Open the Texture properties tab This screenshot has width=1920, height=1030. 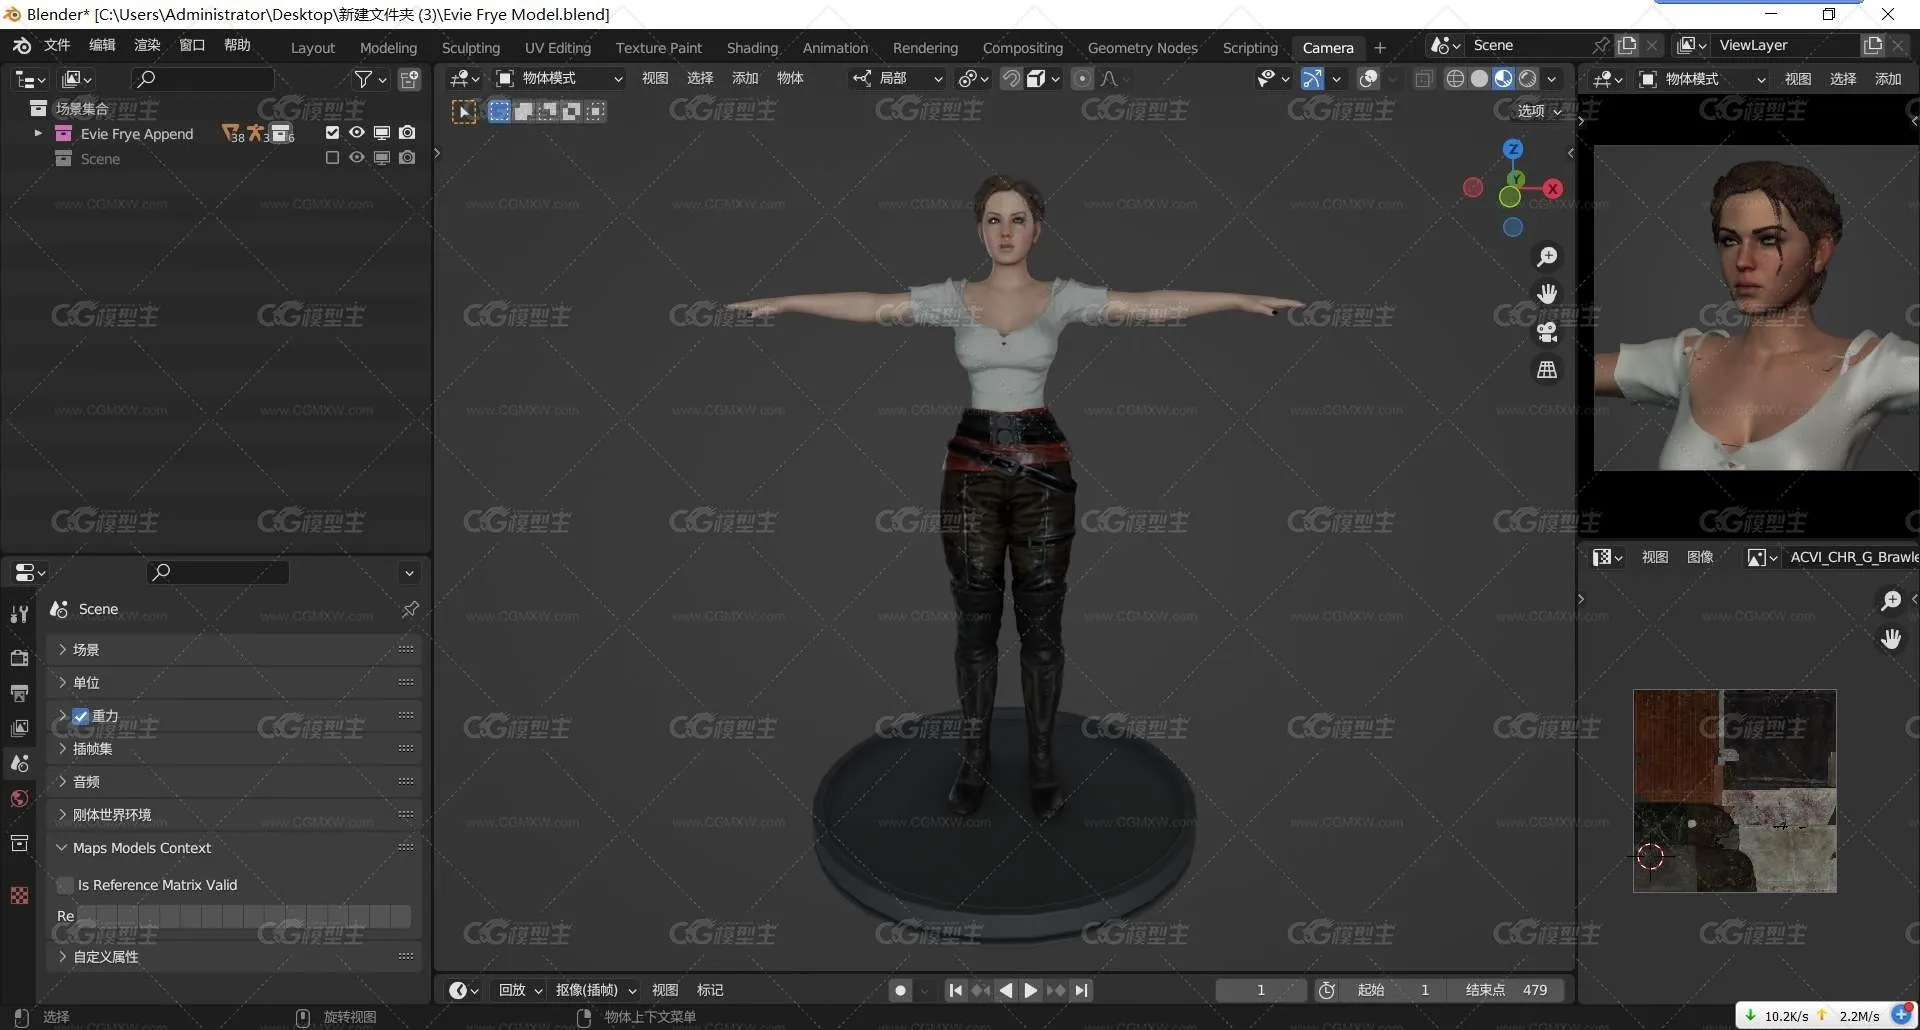pos(19,895)
